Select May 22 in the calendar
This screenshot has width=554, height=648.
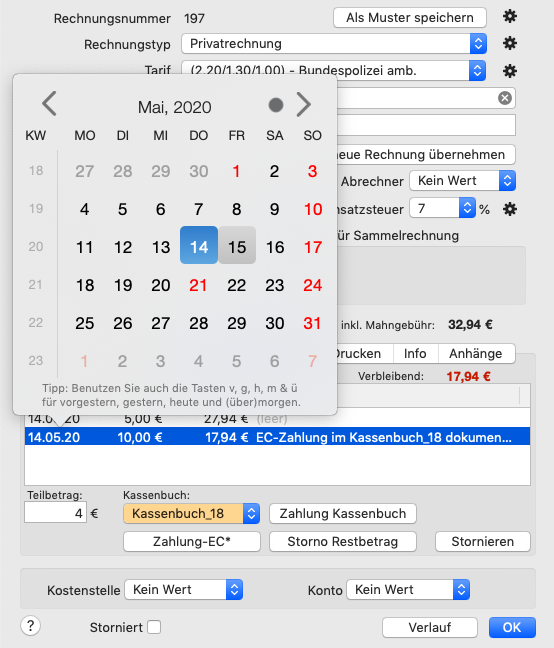click(237, 285)
